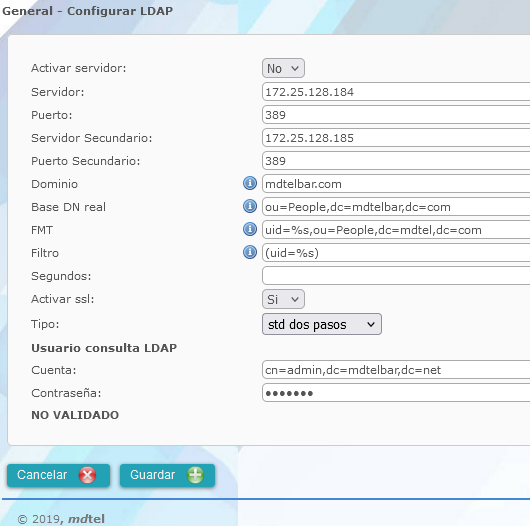
Task: Focus the Servidor IP field
Action: tap(396, 92)
